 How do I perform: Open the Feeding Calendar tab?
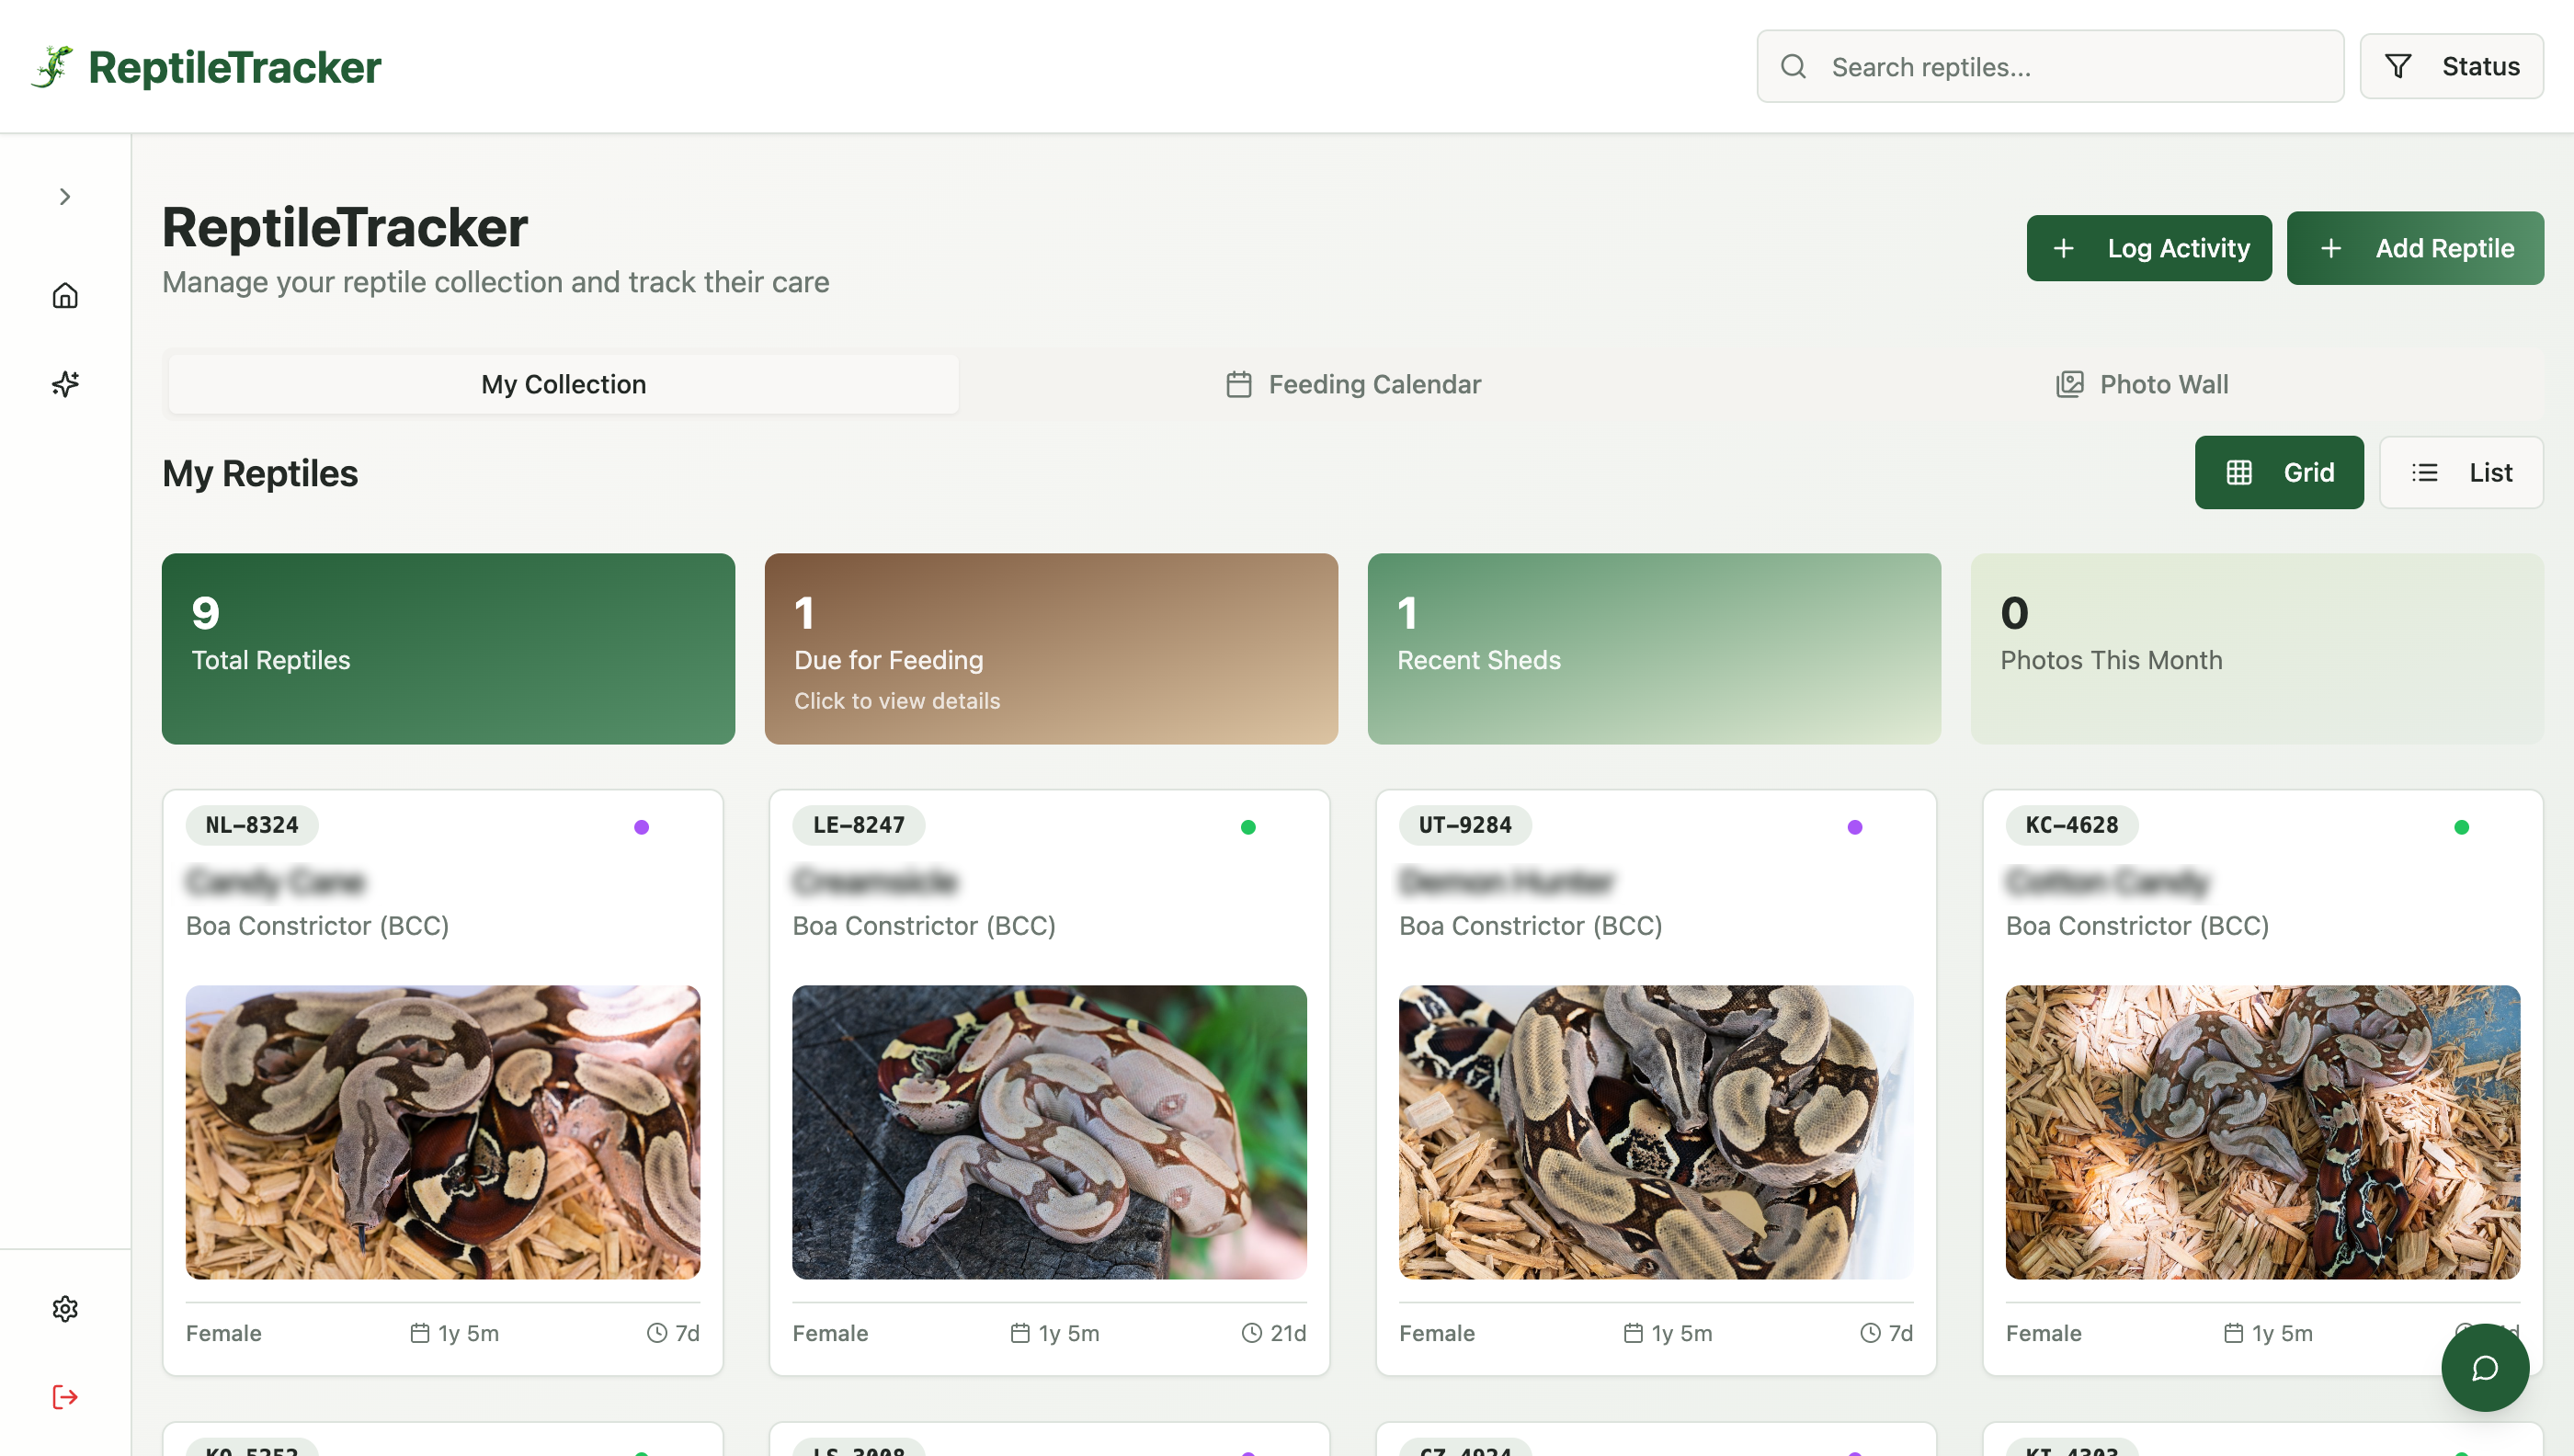point(1352,384)
